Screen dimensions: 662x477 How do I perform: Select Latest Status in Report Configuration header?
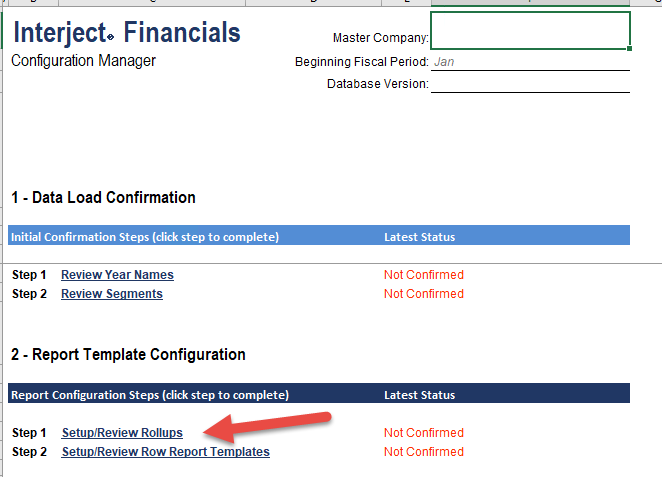(420, 395)
